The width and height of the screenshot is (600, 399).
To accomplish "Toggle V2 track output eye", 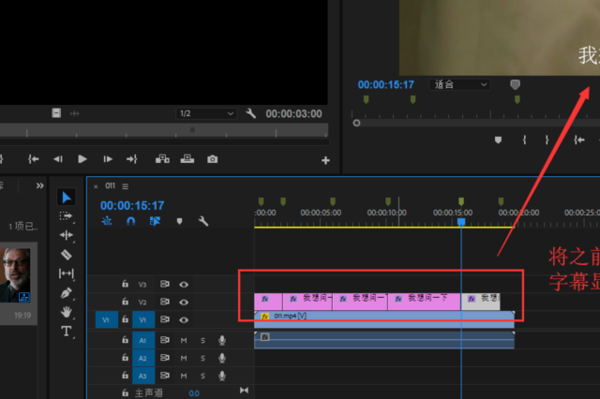I will (184, 302).
